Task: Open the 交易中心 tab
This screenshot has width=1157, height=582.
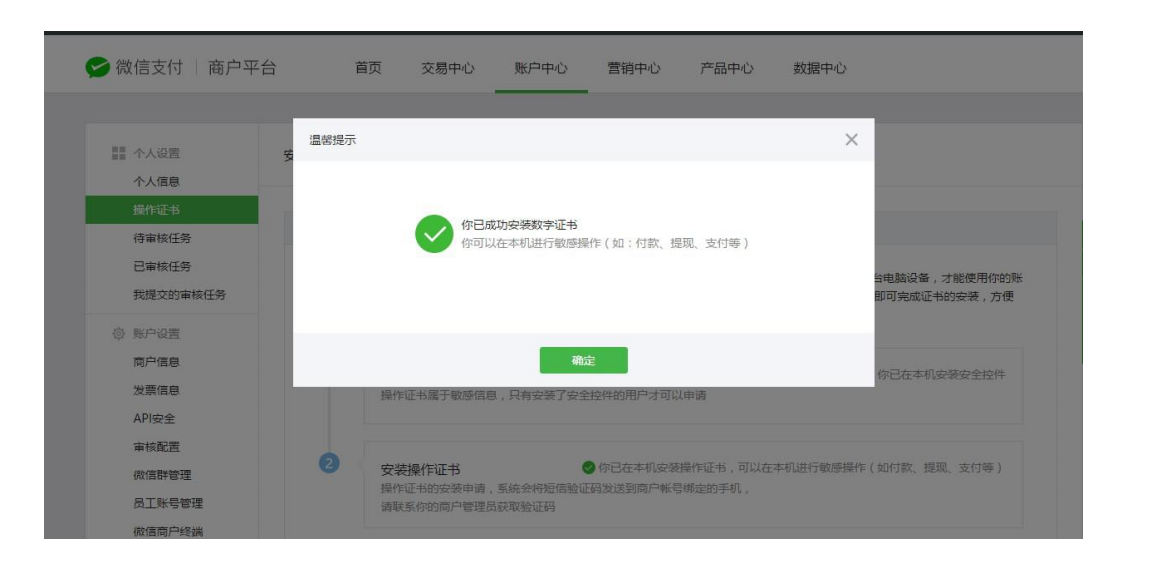Action: point(448,69)
